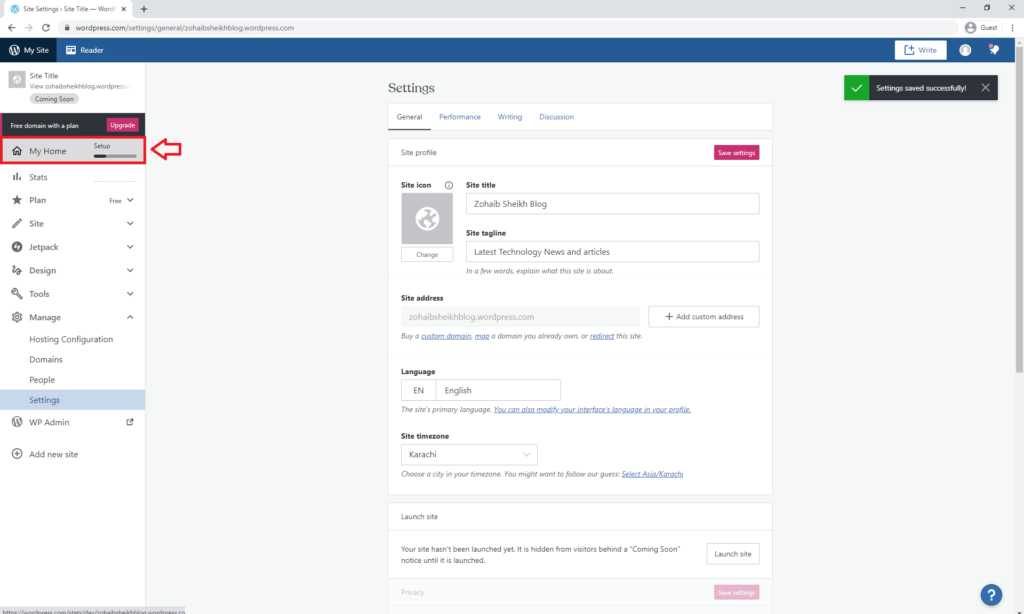Click Add custom address button

pos(703,317)
